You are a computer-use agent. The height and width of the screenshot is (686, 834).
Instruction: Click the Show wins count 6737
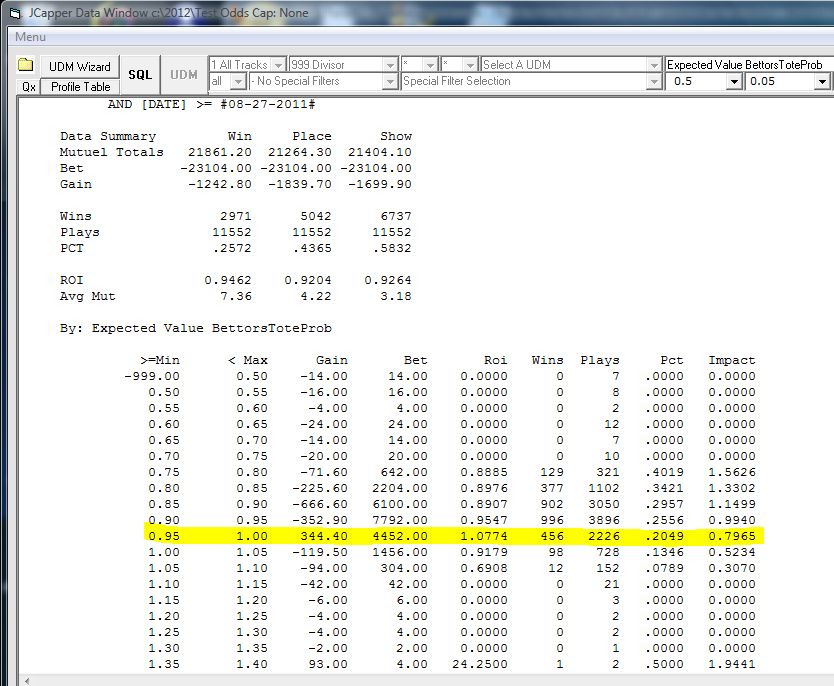396,216
